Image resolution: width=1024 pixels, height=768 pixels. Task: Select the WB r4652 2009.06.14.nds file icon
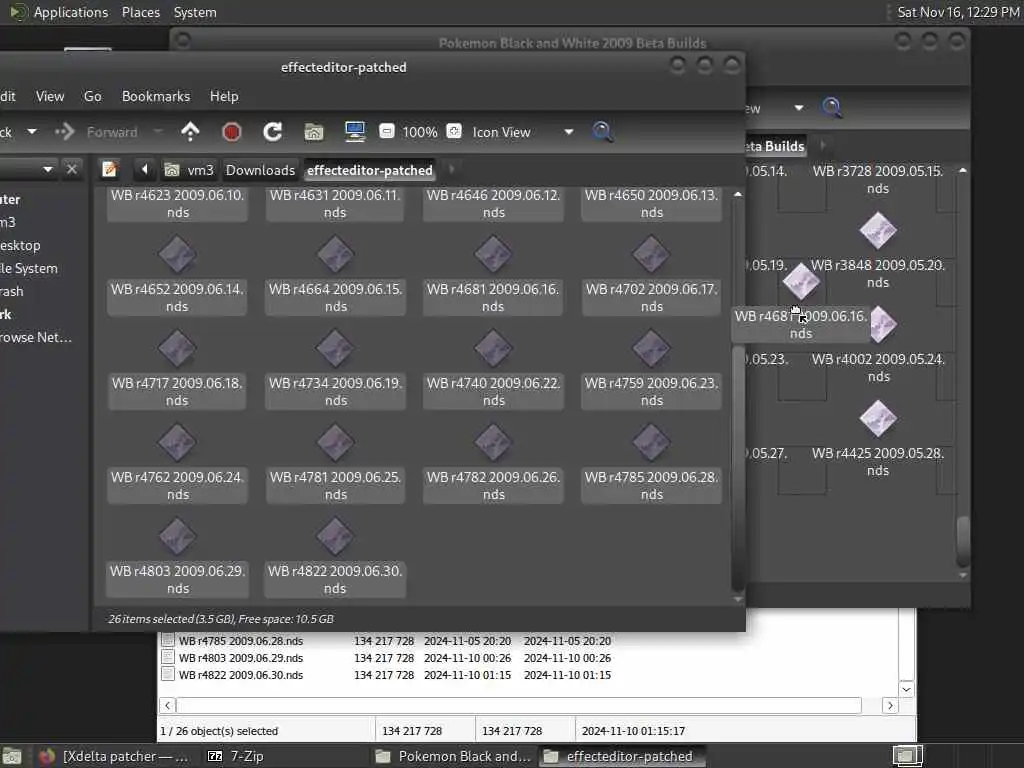[x=177, y=255]
